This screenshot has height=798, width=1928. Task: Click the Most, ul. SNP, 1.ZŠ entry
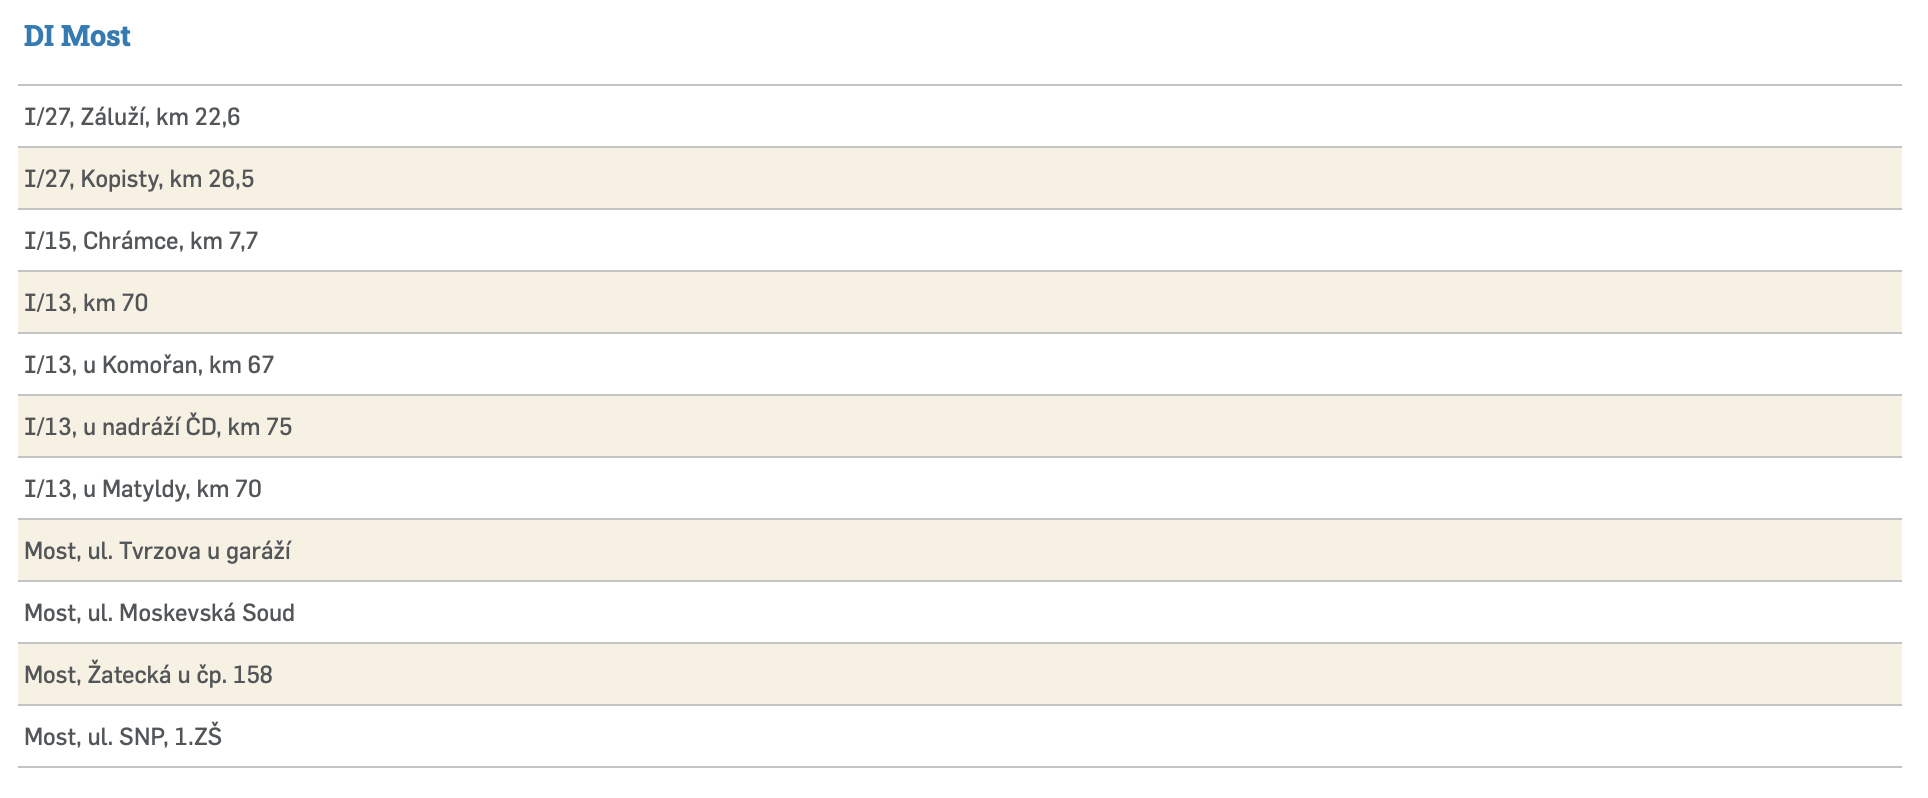pyautogui.click(x=123, y=737)
